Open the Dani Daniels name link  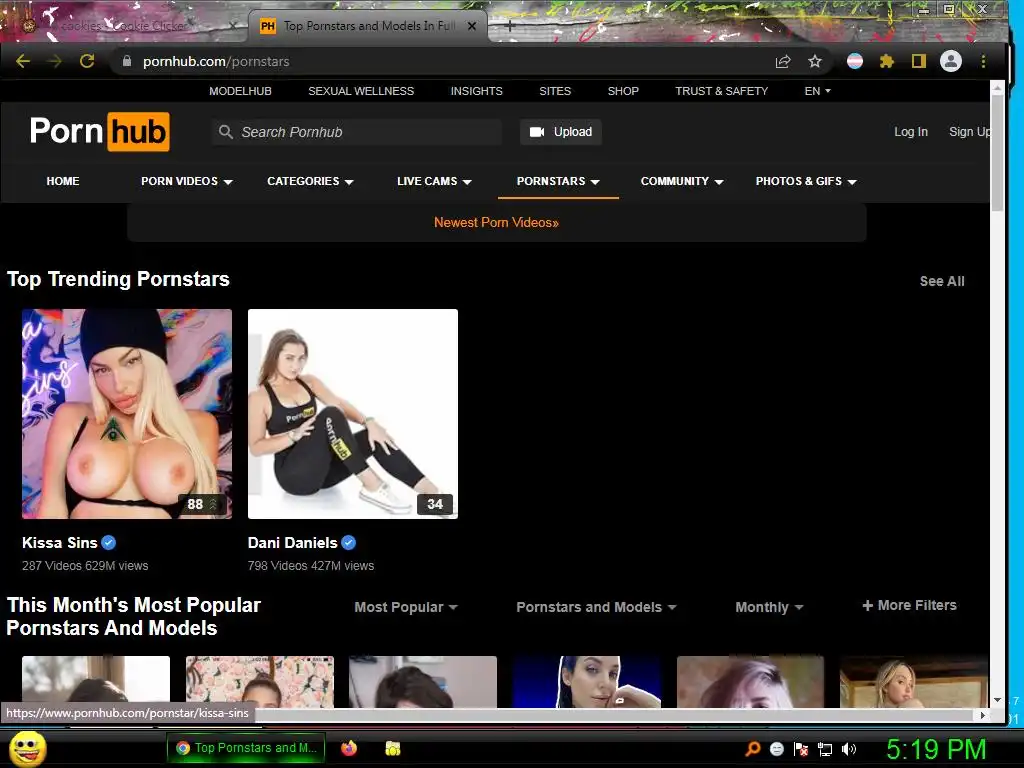(293, 543)
